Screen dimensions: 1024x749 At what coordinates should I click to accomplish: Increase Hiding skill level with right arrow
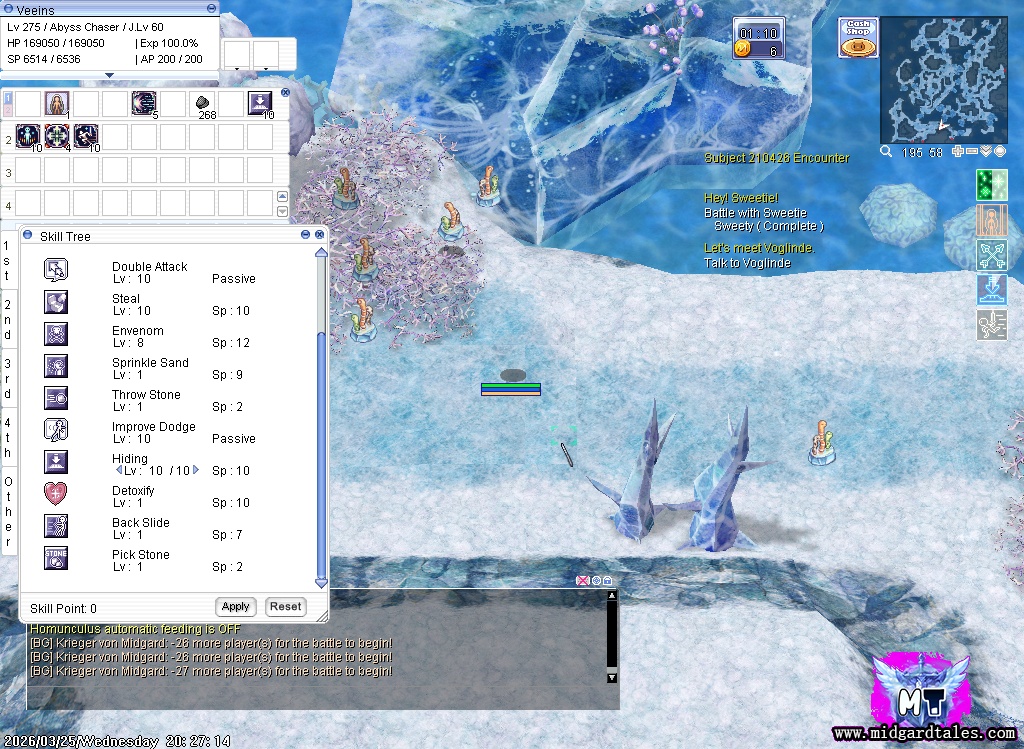tap(196, 470)
